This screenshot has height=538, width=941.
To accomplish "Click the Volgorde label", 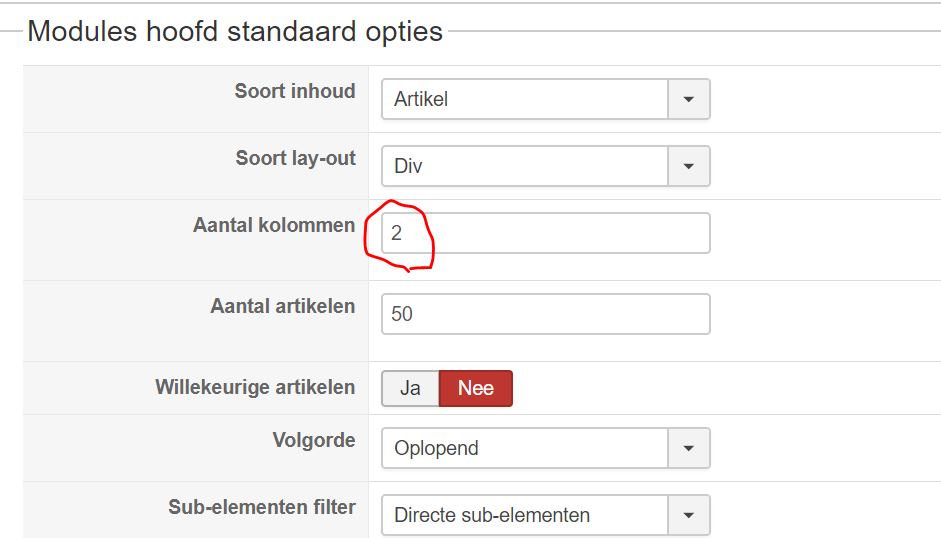I will click(314, 440).
